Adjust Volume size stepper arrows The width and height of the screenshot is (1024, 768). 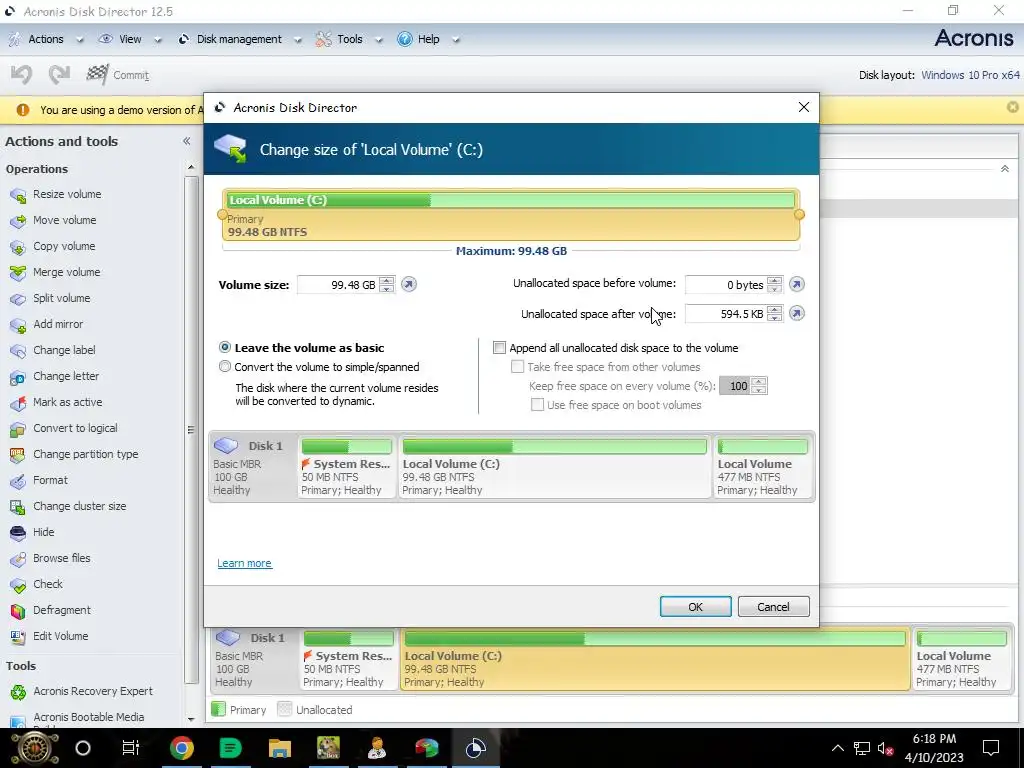coord(387,285)
